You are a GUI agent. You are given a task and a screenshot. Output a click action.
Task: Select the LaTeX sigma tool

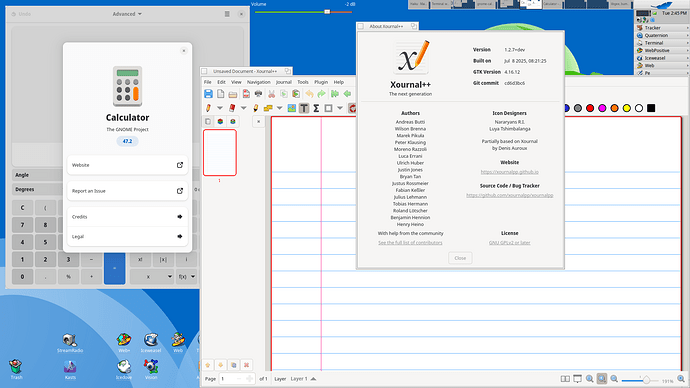316,108
